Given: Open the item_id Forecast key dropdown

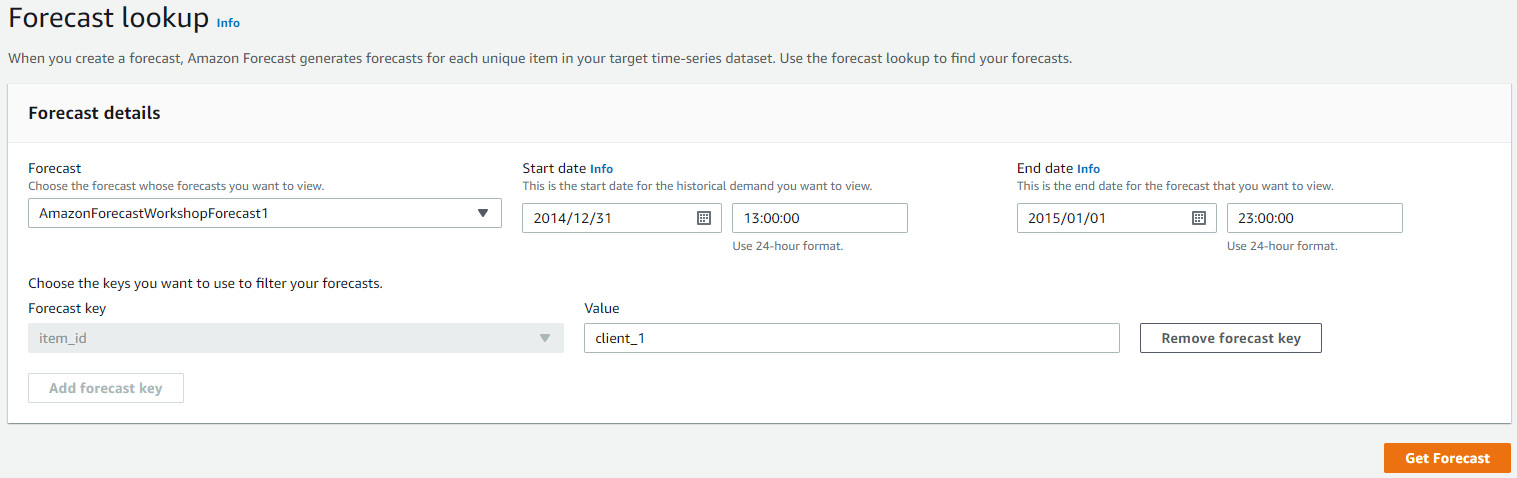Looking at the screenshot, I should click(296, 338).
